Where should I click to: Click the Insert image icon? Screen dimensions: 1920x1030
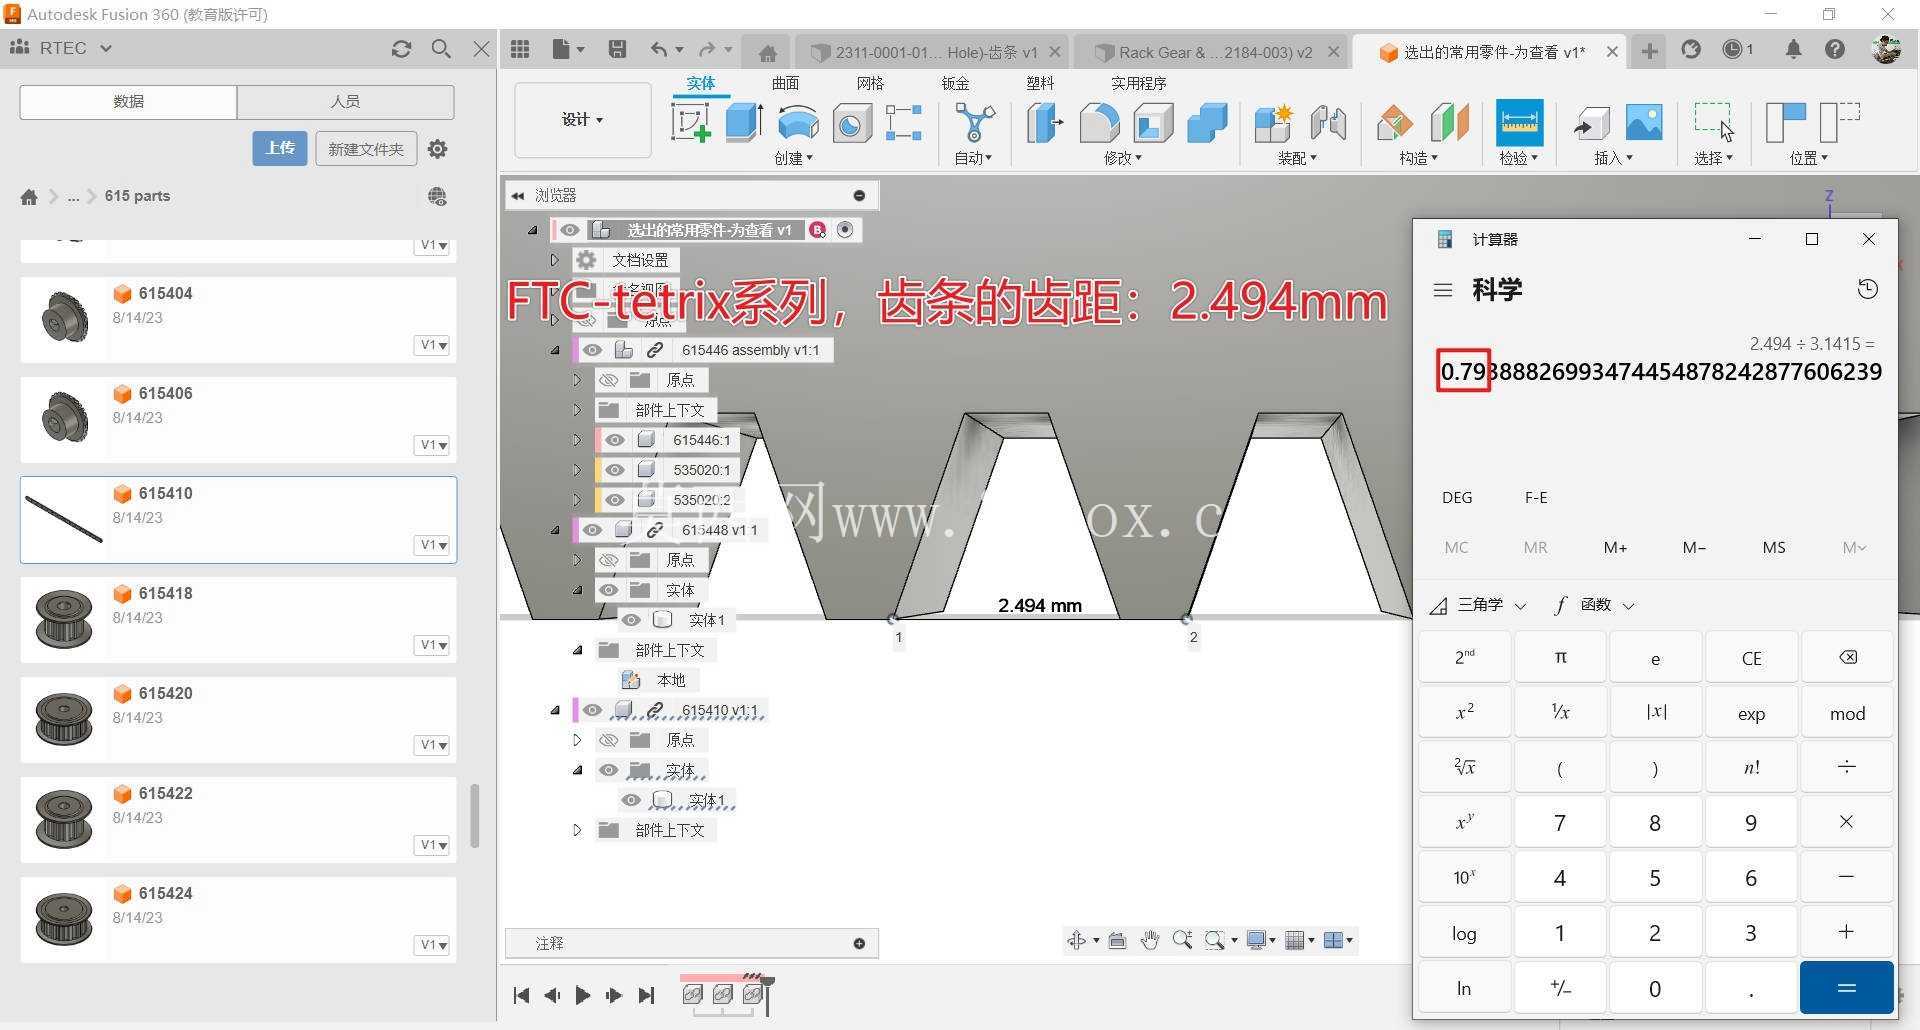pyautogui.click(x=1644, y=123)
